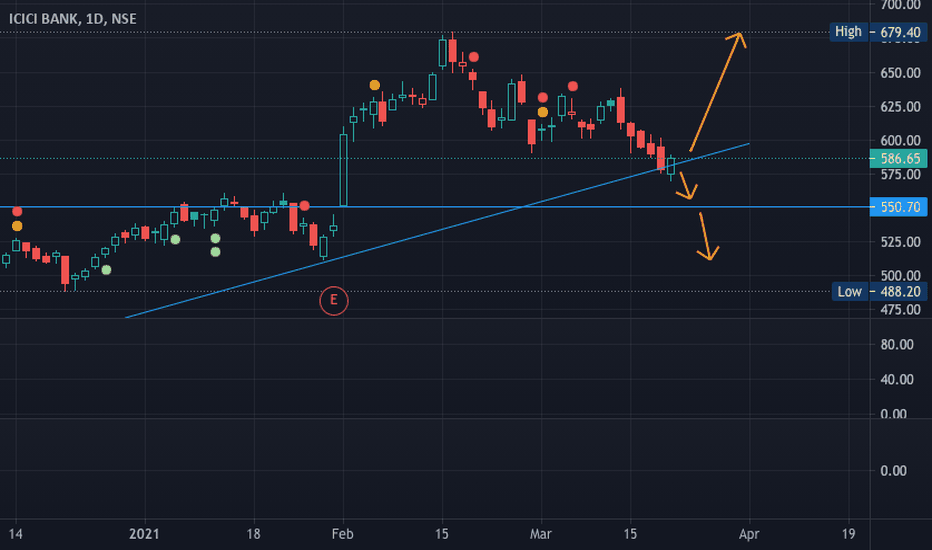This screenshot has width=932, height=550.
Task: Click the lower green dot of the stacked mid-January pair
Action: 215,252
